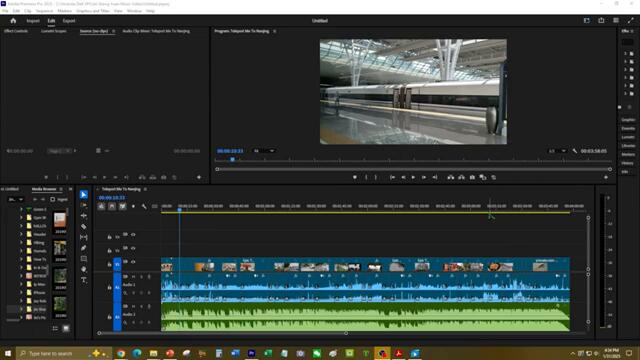The width and height of the screenshot is (640, 360).
Task: Export frame with the camera icon
Action: point(472,178)
